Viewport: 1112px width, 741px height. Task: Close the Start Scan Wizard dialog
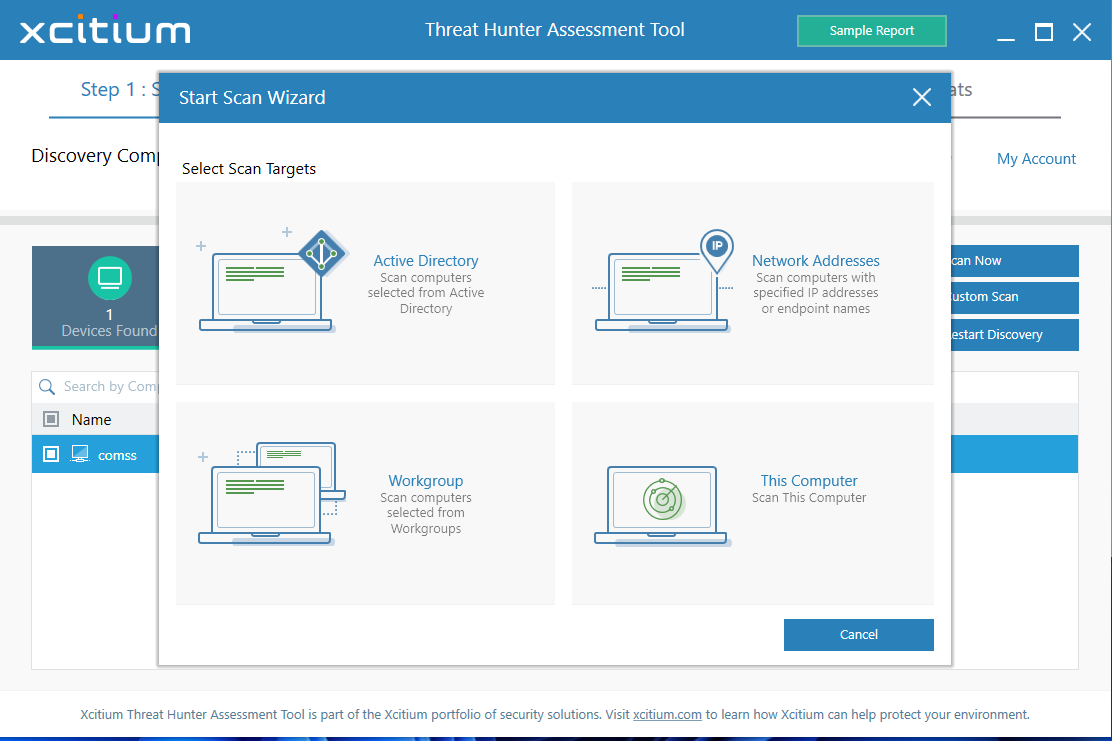click(x=921, y=97)
